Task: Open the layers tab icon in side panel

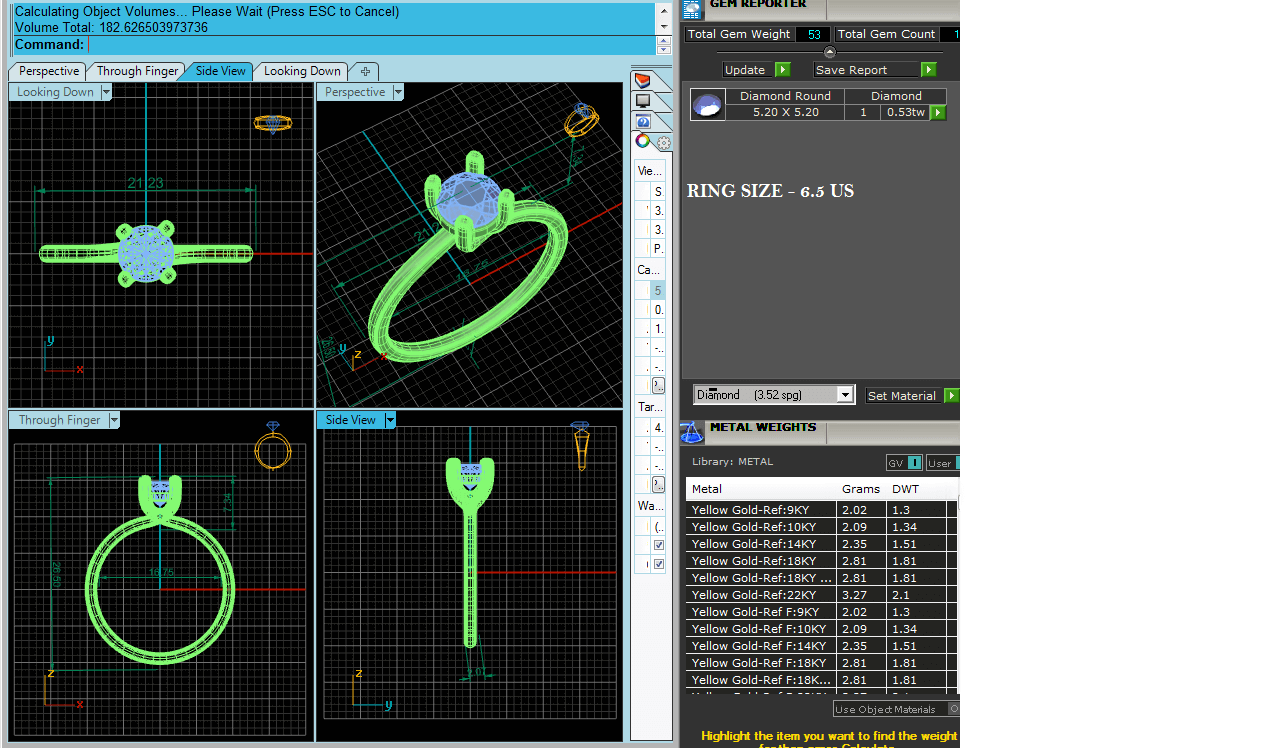Action: tap(642, 81)
